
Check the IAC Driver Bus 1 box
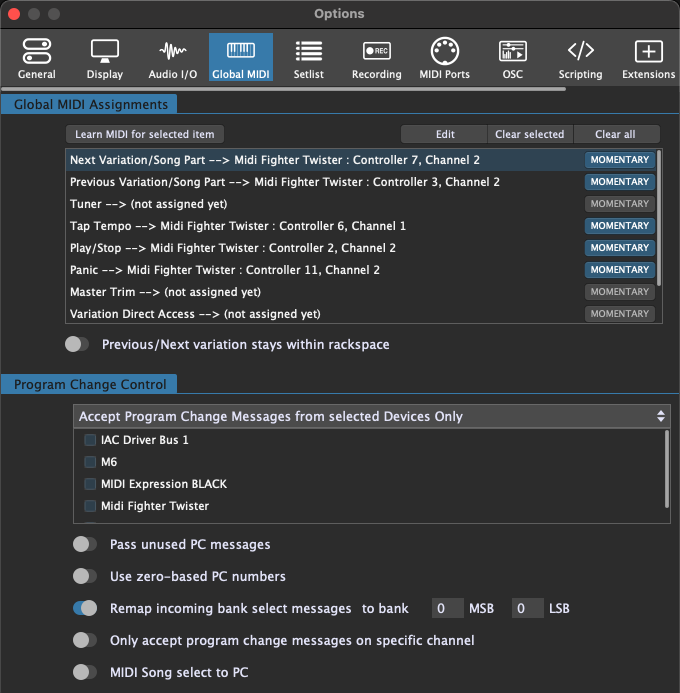(x=91, y=440)
